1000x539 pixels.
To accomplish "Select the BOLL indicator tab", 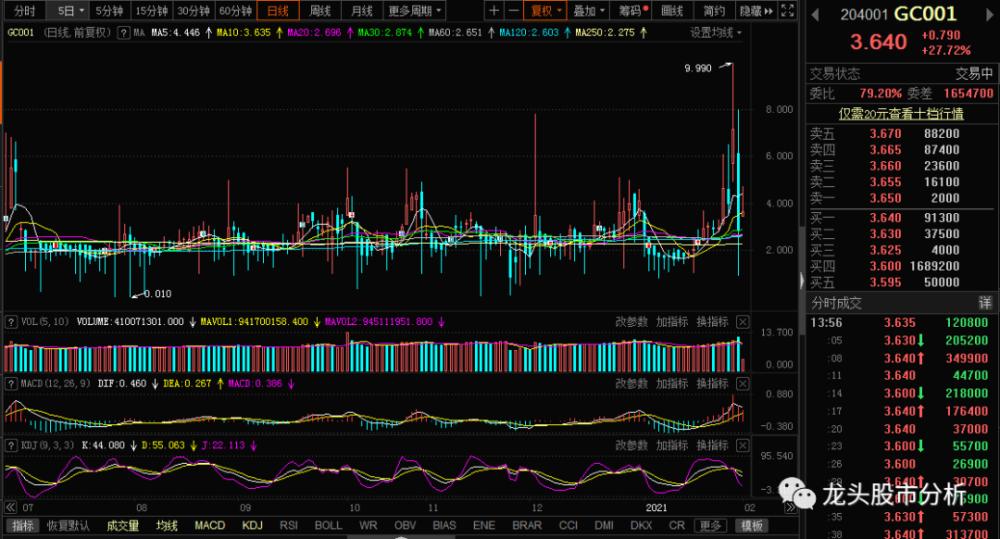I will point(328,526).
